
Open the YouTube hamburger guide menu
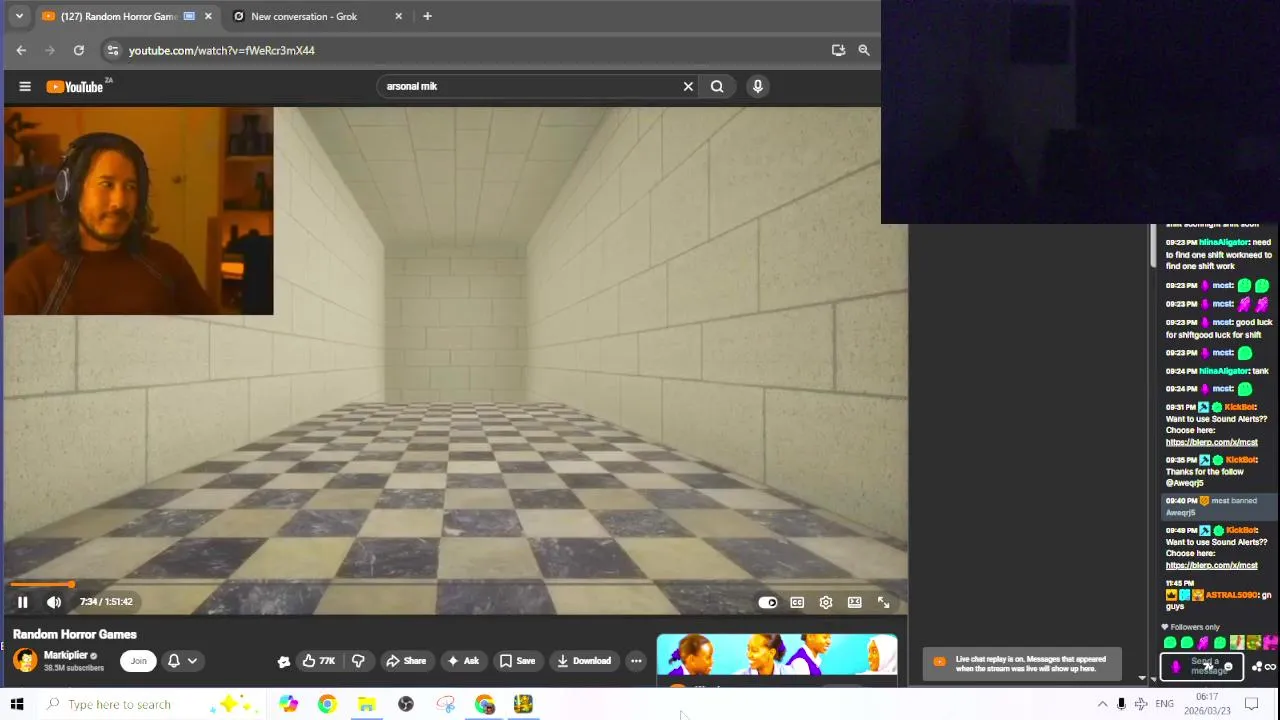tap(25, 86)
